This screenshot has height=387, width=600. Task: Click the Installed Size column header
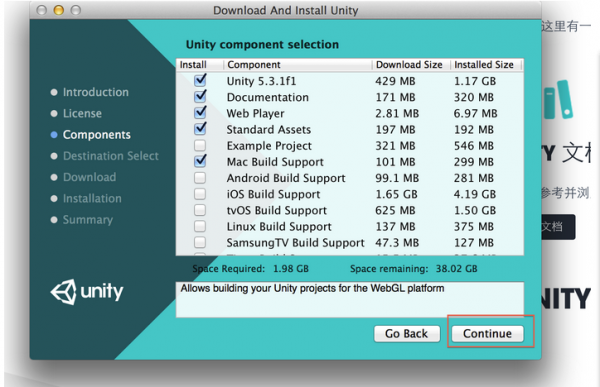click(x=486, y=65)
